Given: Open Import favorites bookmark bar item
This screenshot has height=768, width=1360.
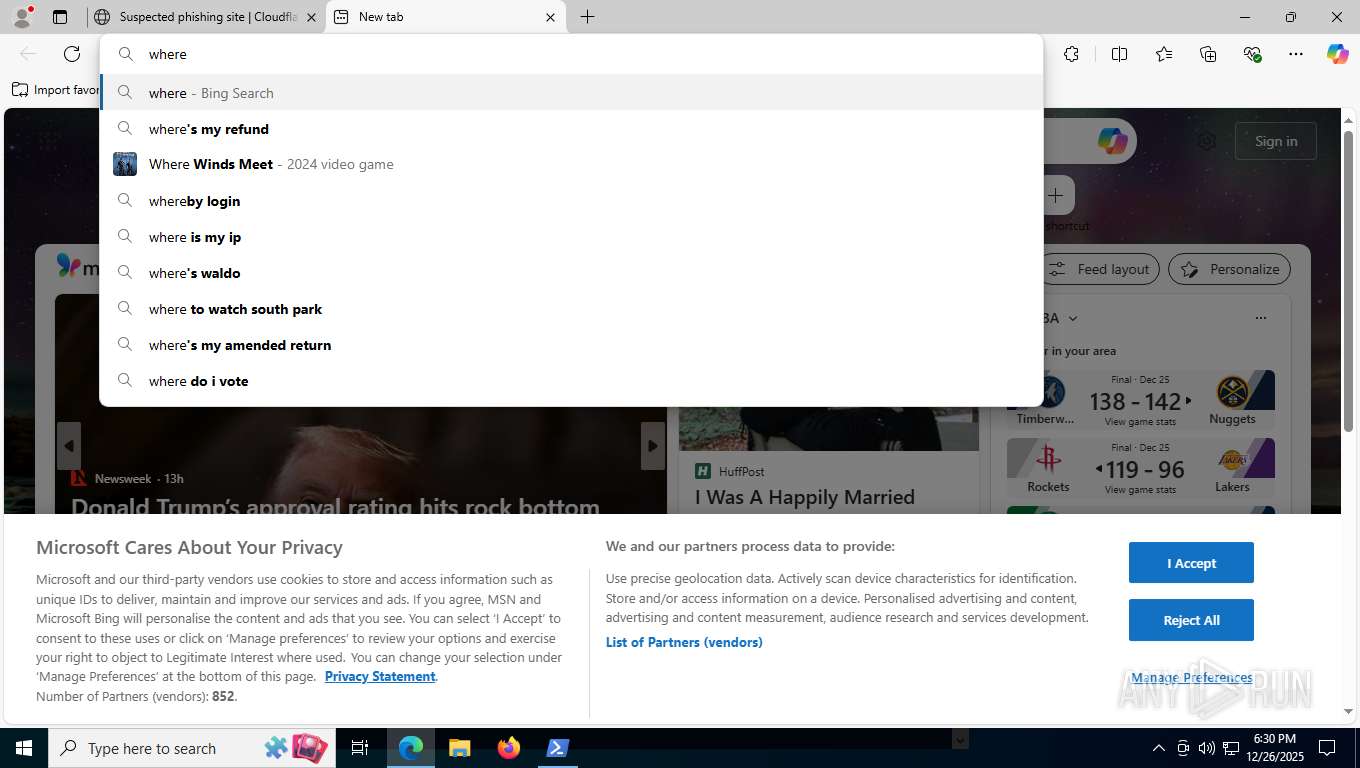Looking at the screenshot, I should [55, 90].
